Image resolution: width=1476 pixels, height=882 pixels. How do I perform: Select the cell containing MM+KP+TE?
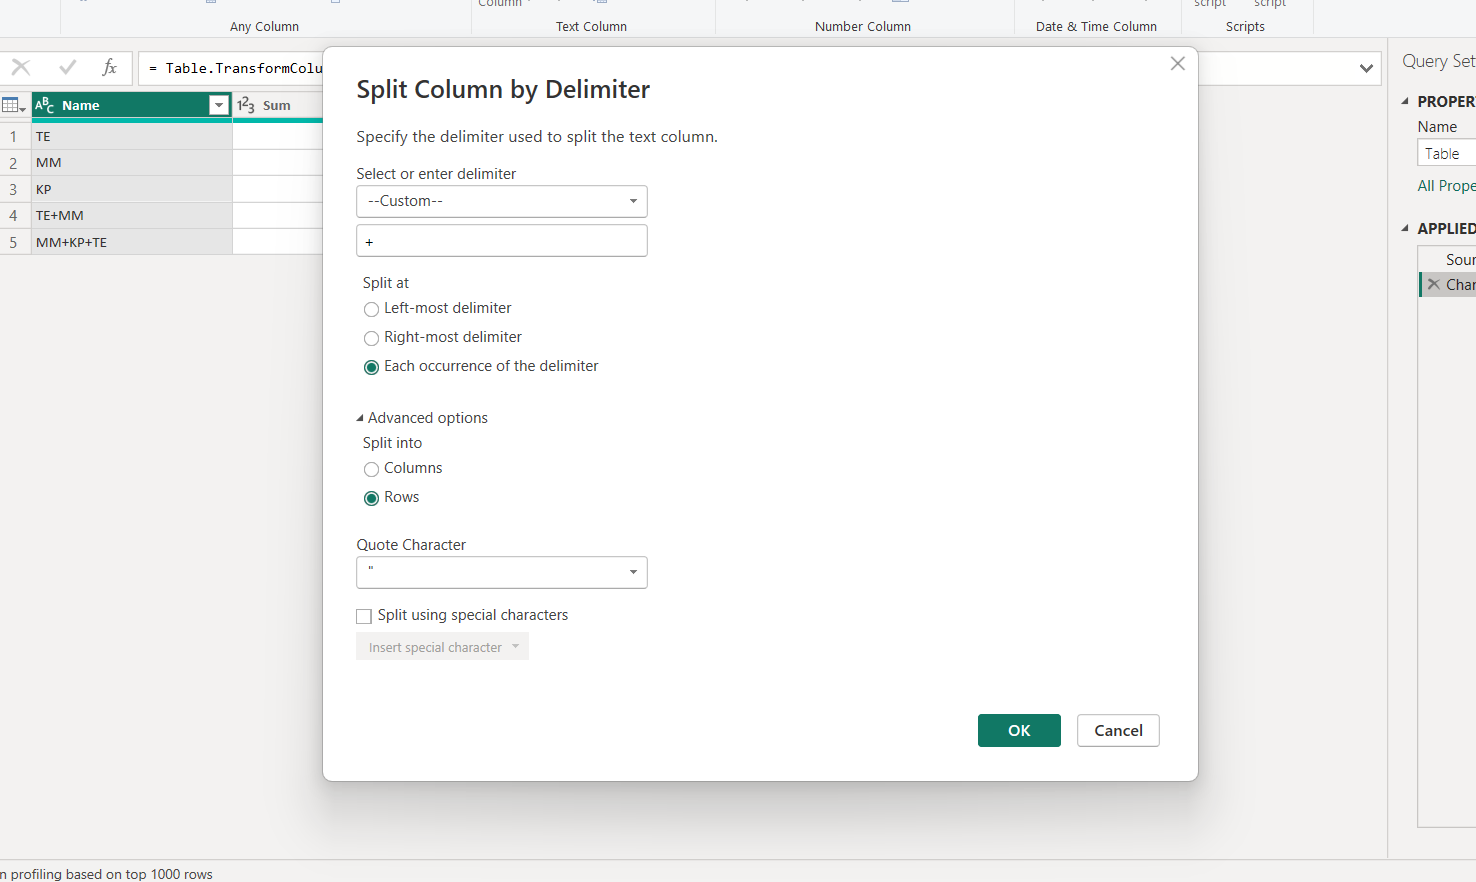coord(132,242)
